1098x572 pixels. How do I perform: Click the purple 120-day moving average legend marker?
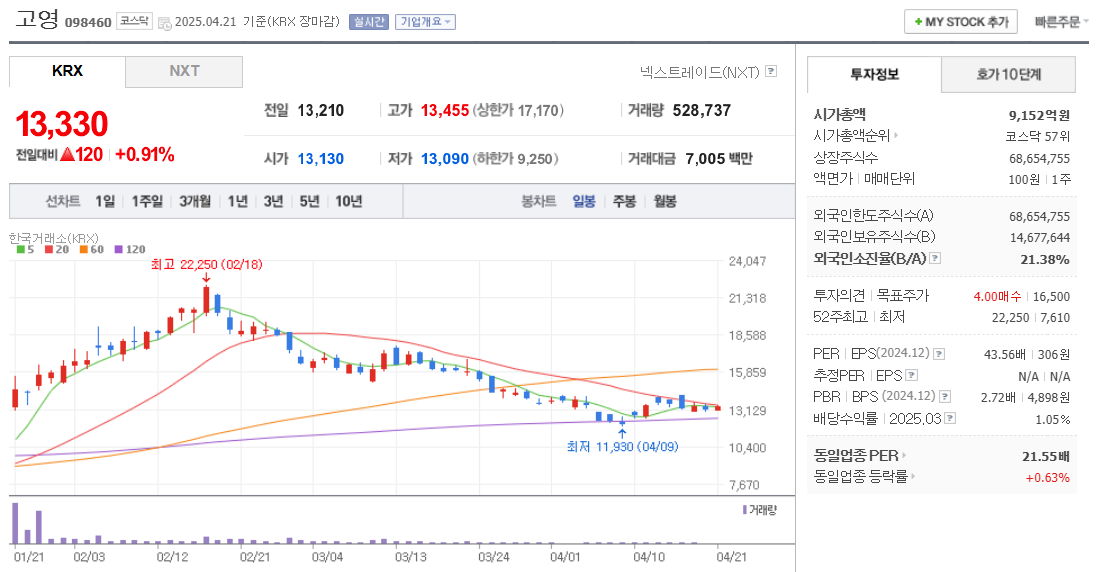[118, 249]
